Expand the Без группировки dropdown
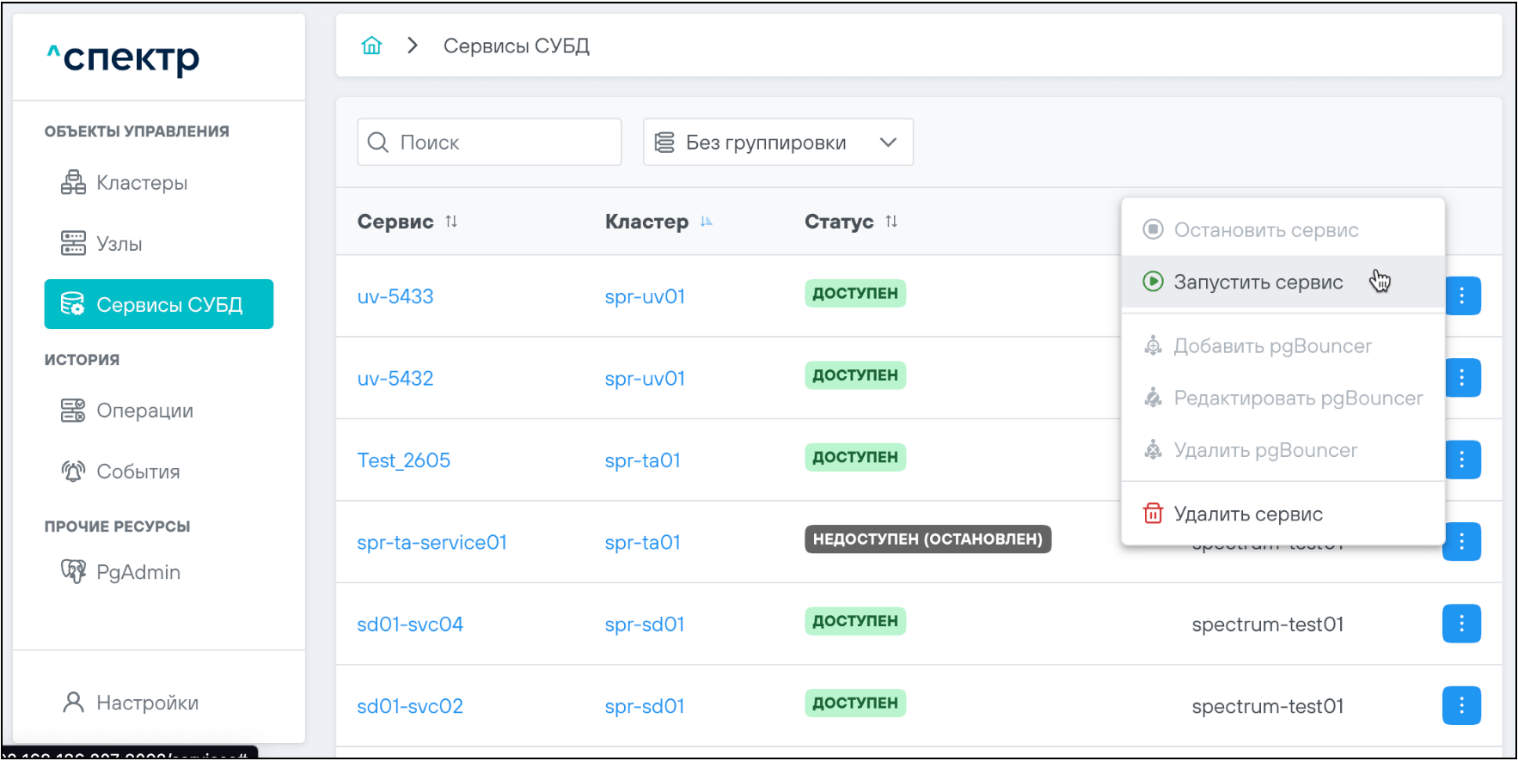The width and height of the screenshot is (1518, 761). tap(778, 143)
